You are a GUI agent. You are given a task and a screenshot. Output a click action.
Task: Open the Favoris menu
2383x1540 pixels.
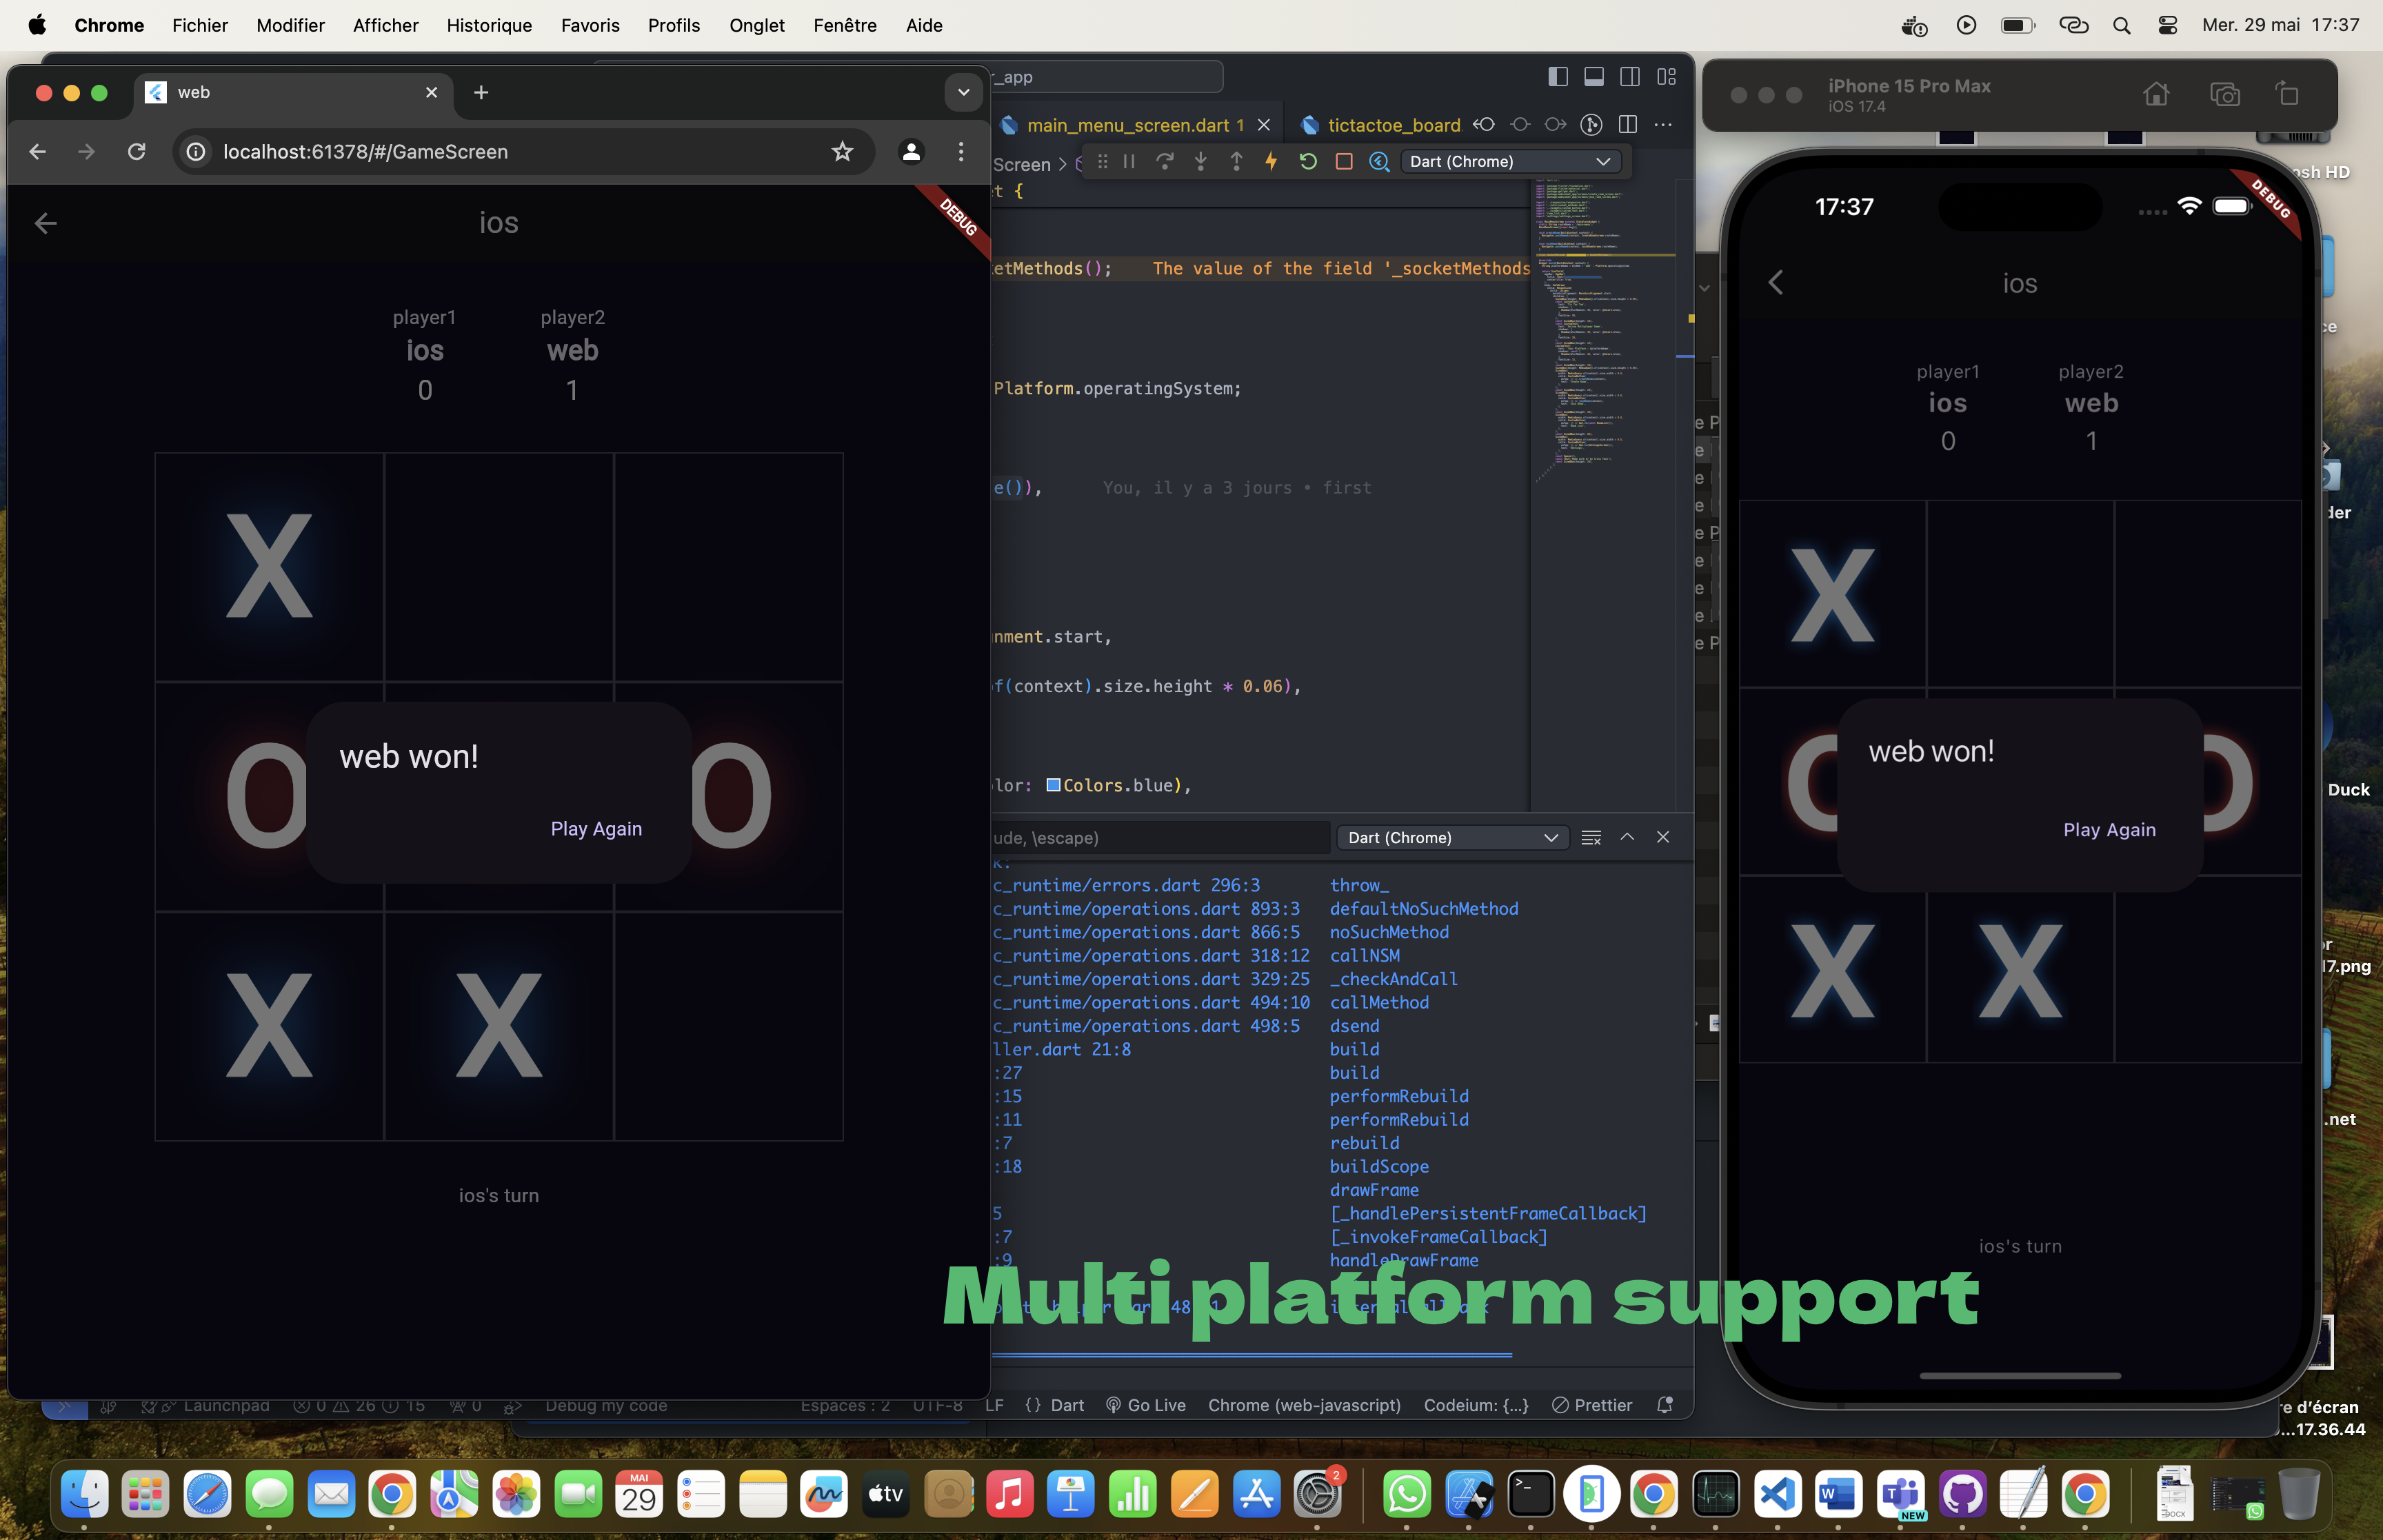pyautogui.click(x=590, y=25)
